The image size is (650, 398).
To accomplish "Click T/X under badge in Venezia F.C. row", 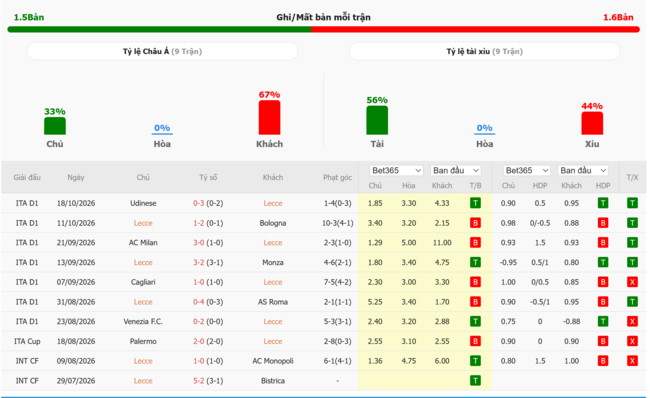I will click(x=632, y=321).
